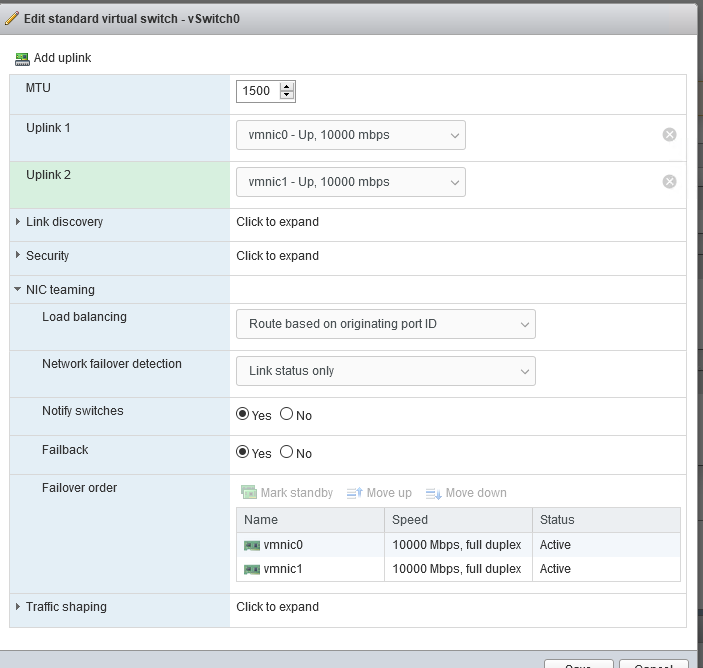Select the vmnic1 adapter icon in the failover list
The height and width of the screenshot is (668, 703).
[x=252, y=569]
